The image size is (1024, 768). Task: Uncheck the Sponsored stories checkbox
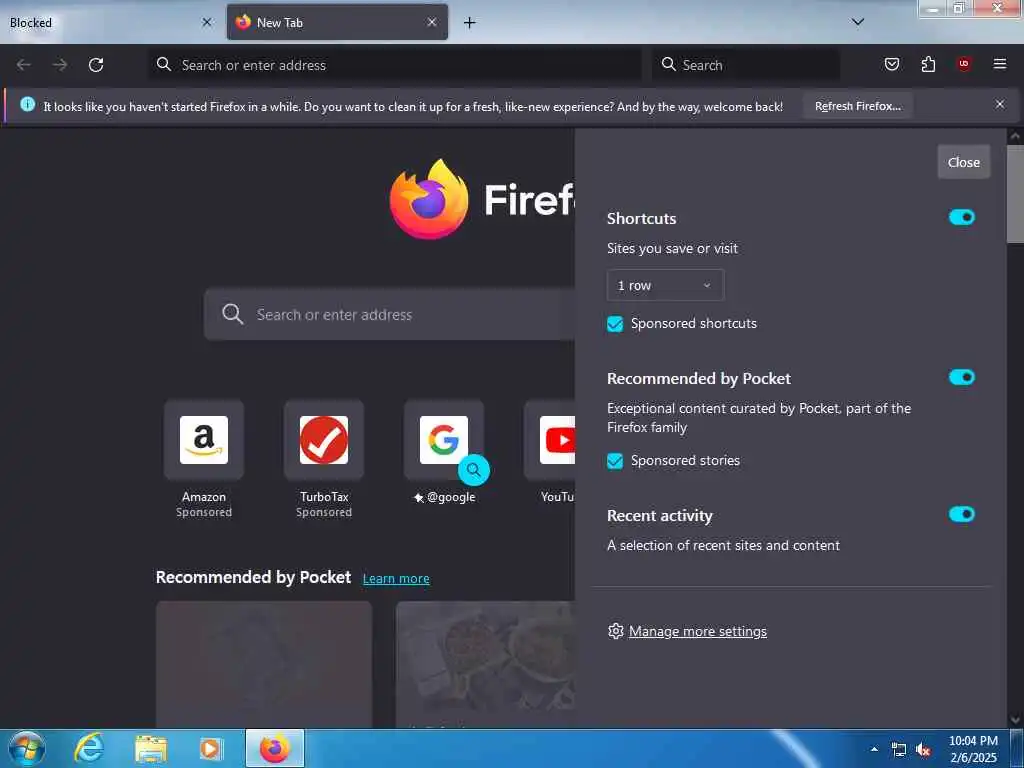click(x=615, y=461)
